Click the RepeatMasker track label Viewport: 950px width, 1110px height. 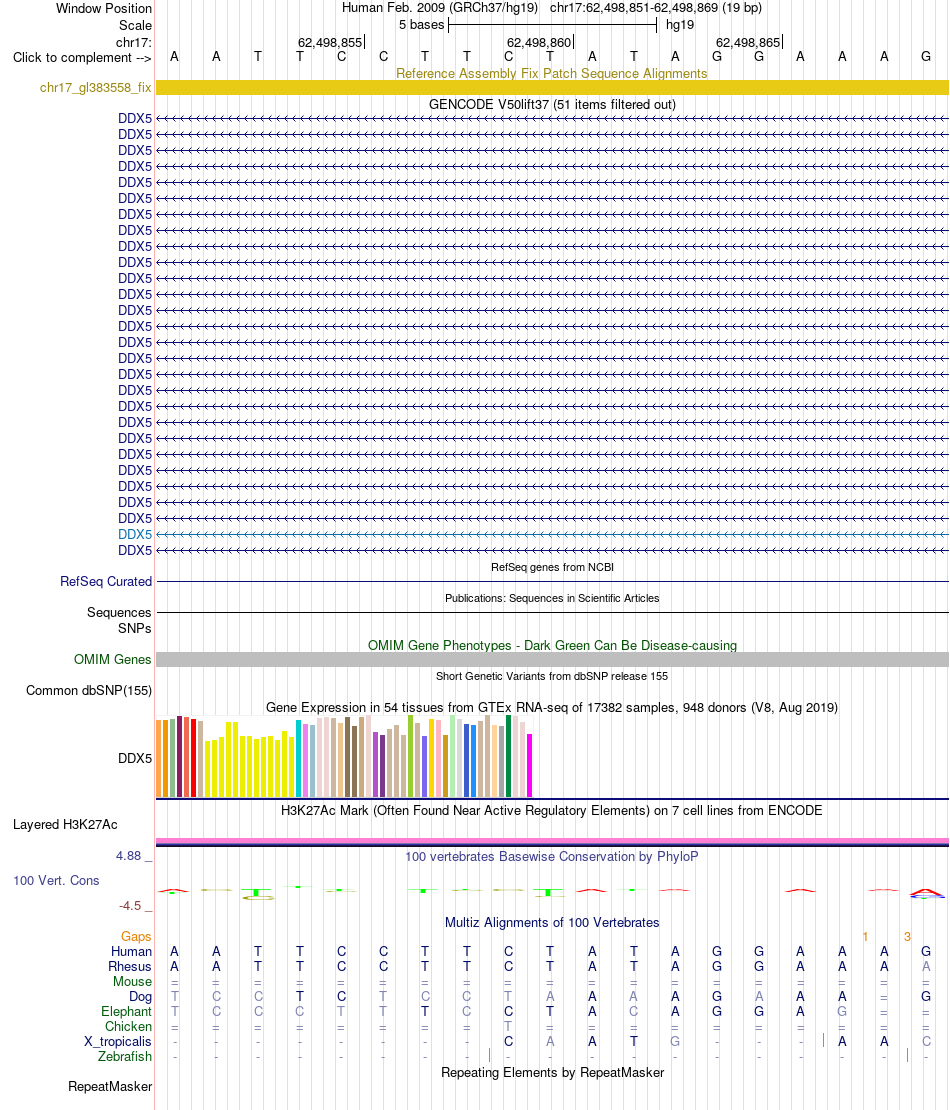[x=110, y=1087]
